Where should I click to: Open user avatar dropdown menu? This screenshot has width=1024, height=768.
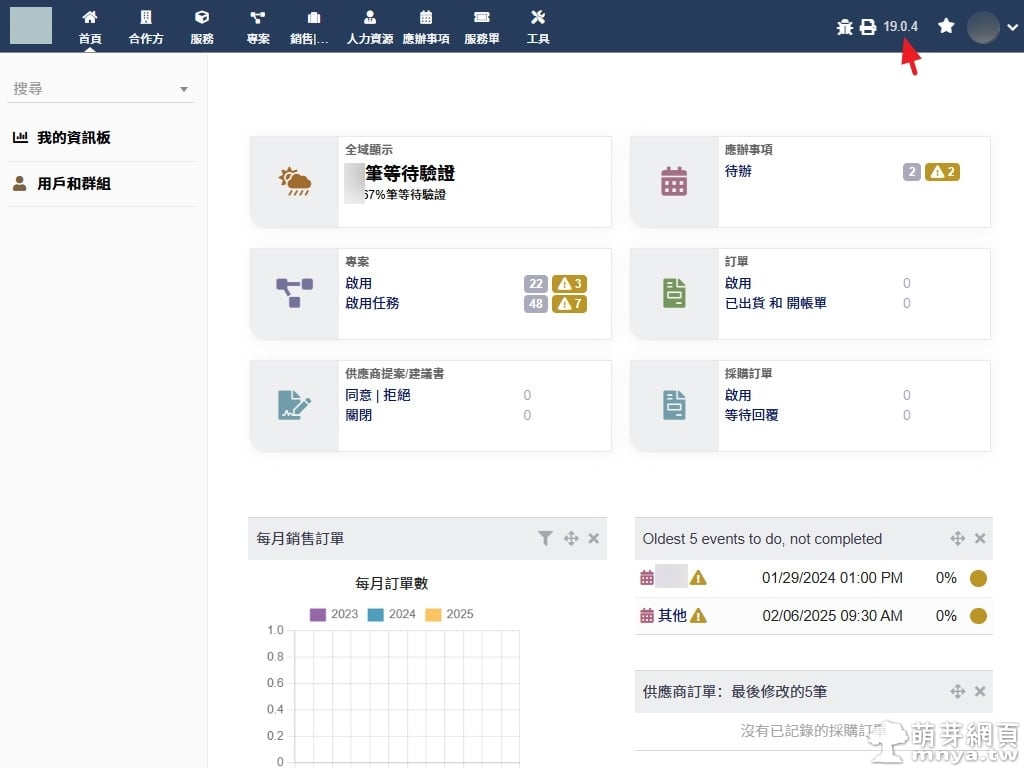(992, 27)
